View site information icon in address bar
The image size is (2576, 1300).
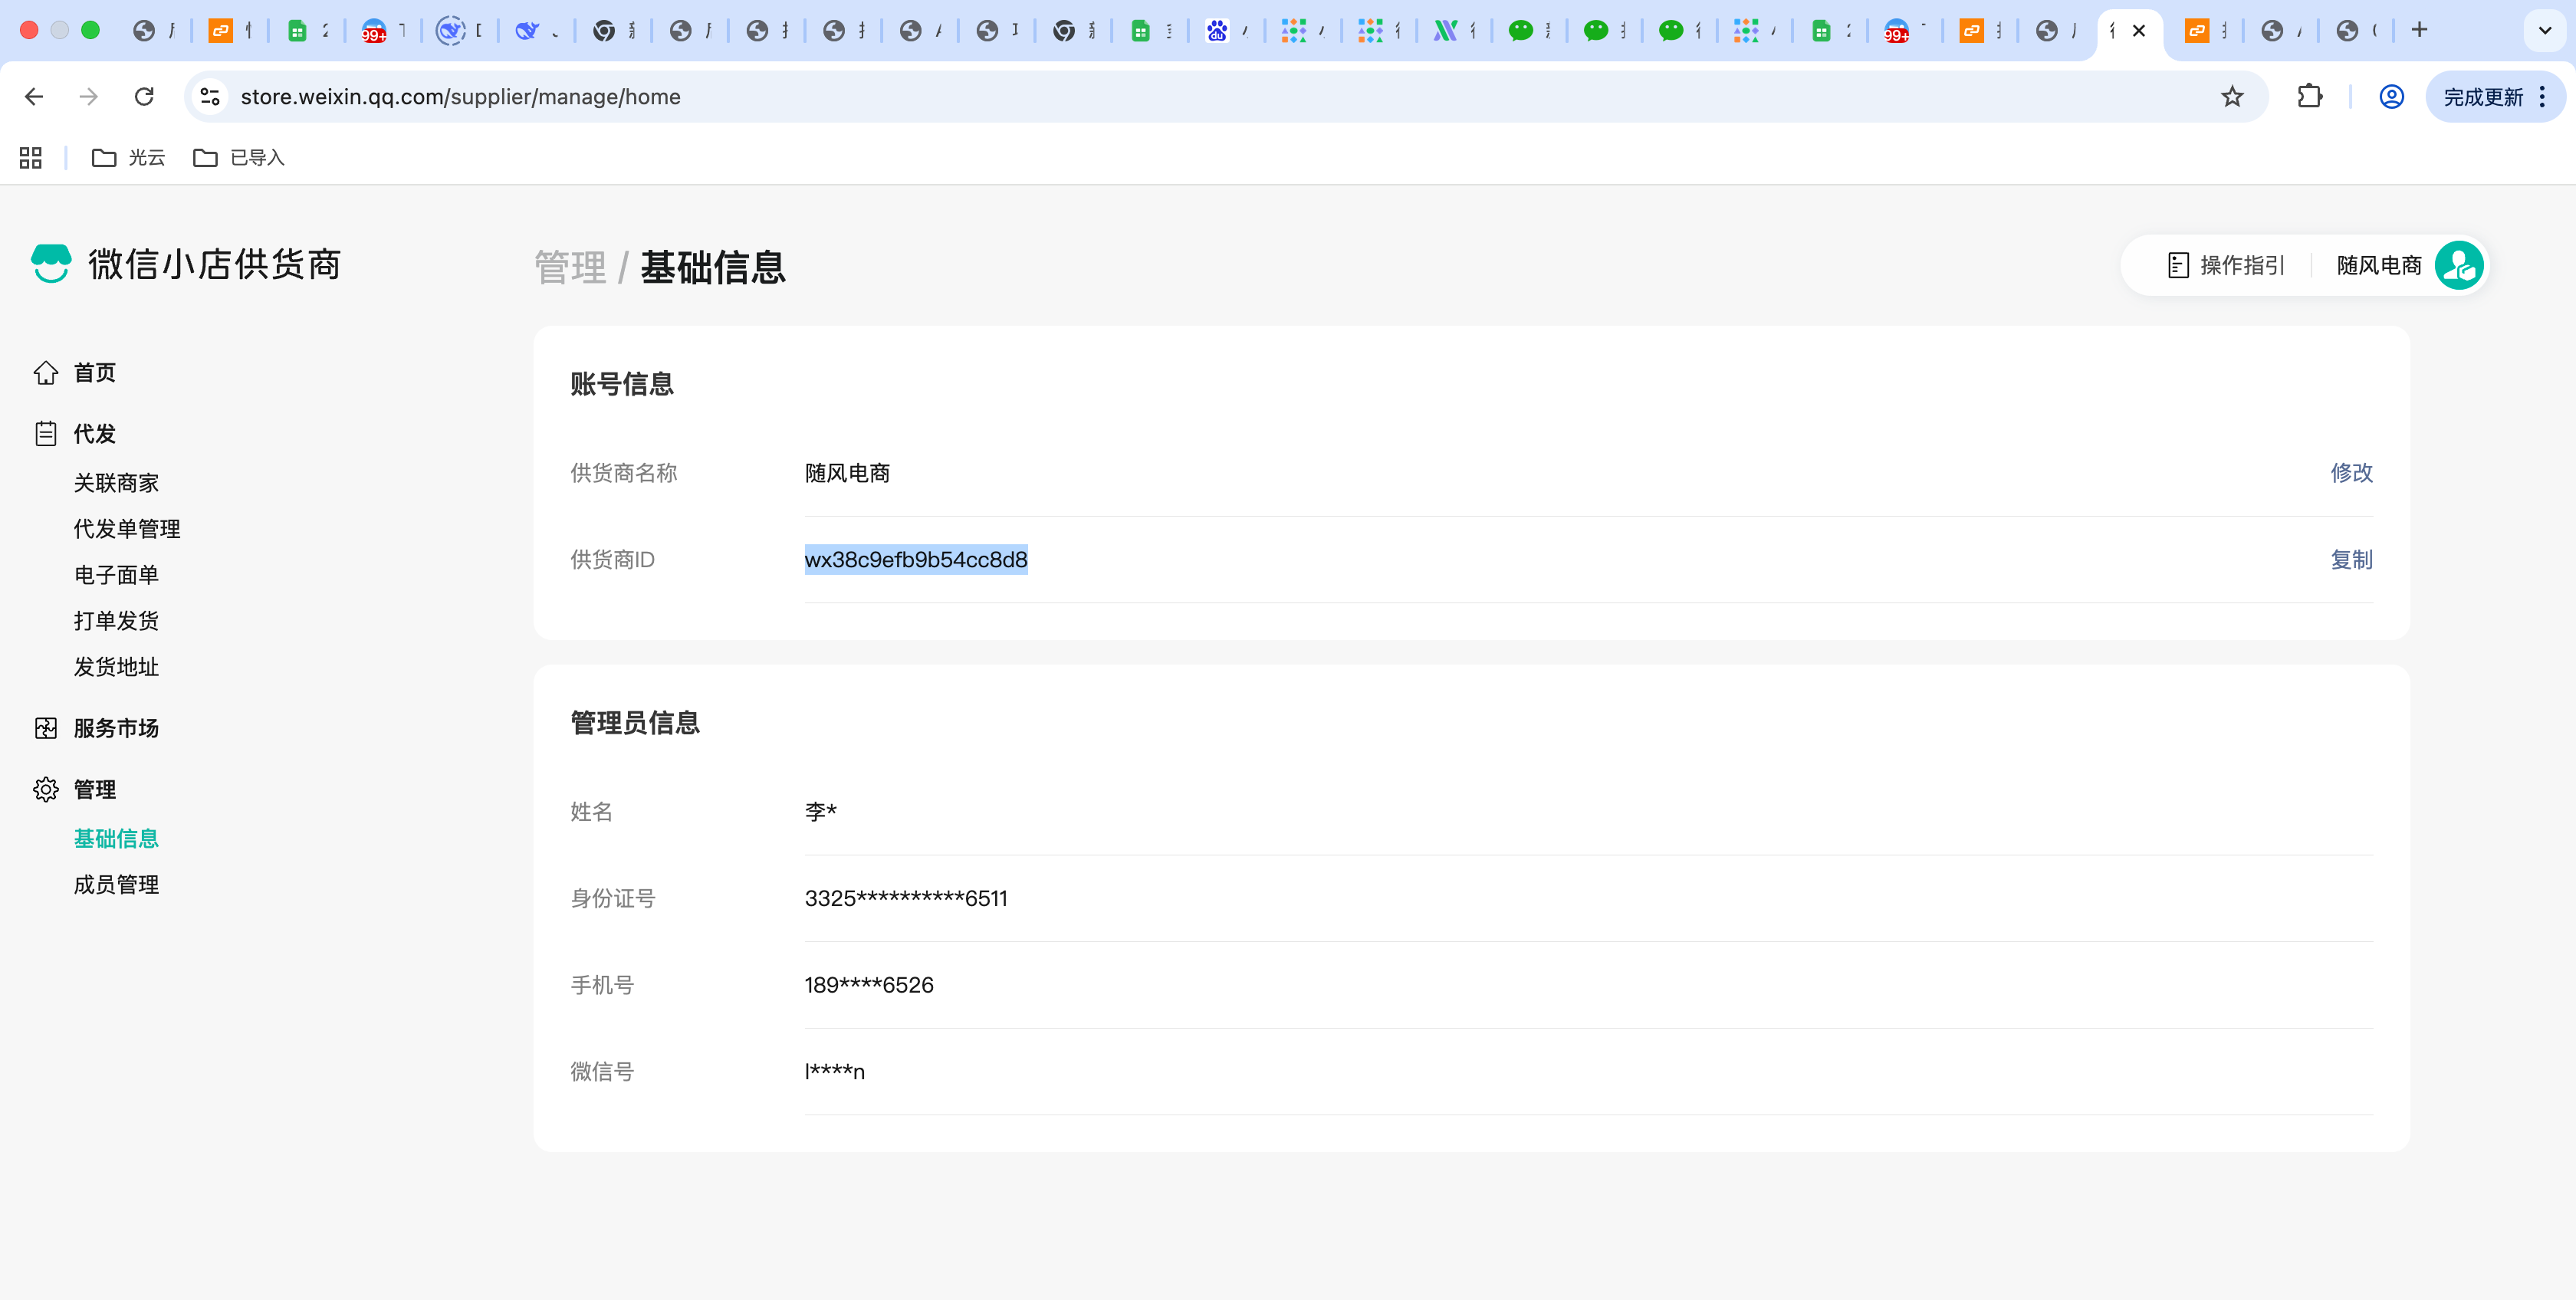click(x=210, y=97)
